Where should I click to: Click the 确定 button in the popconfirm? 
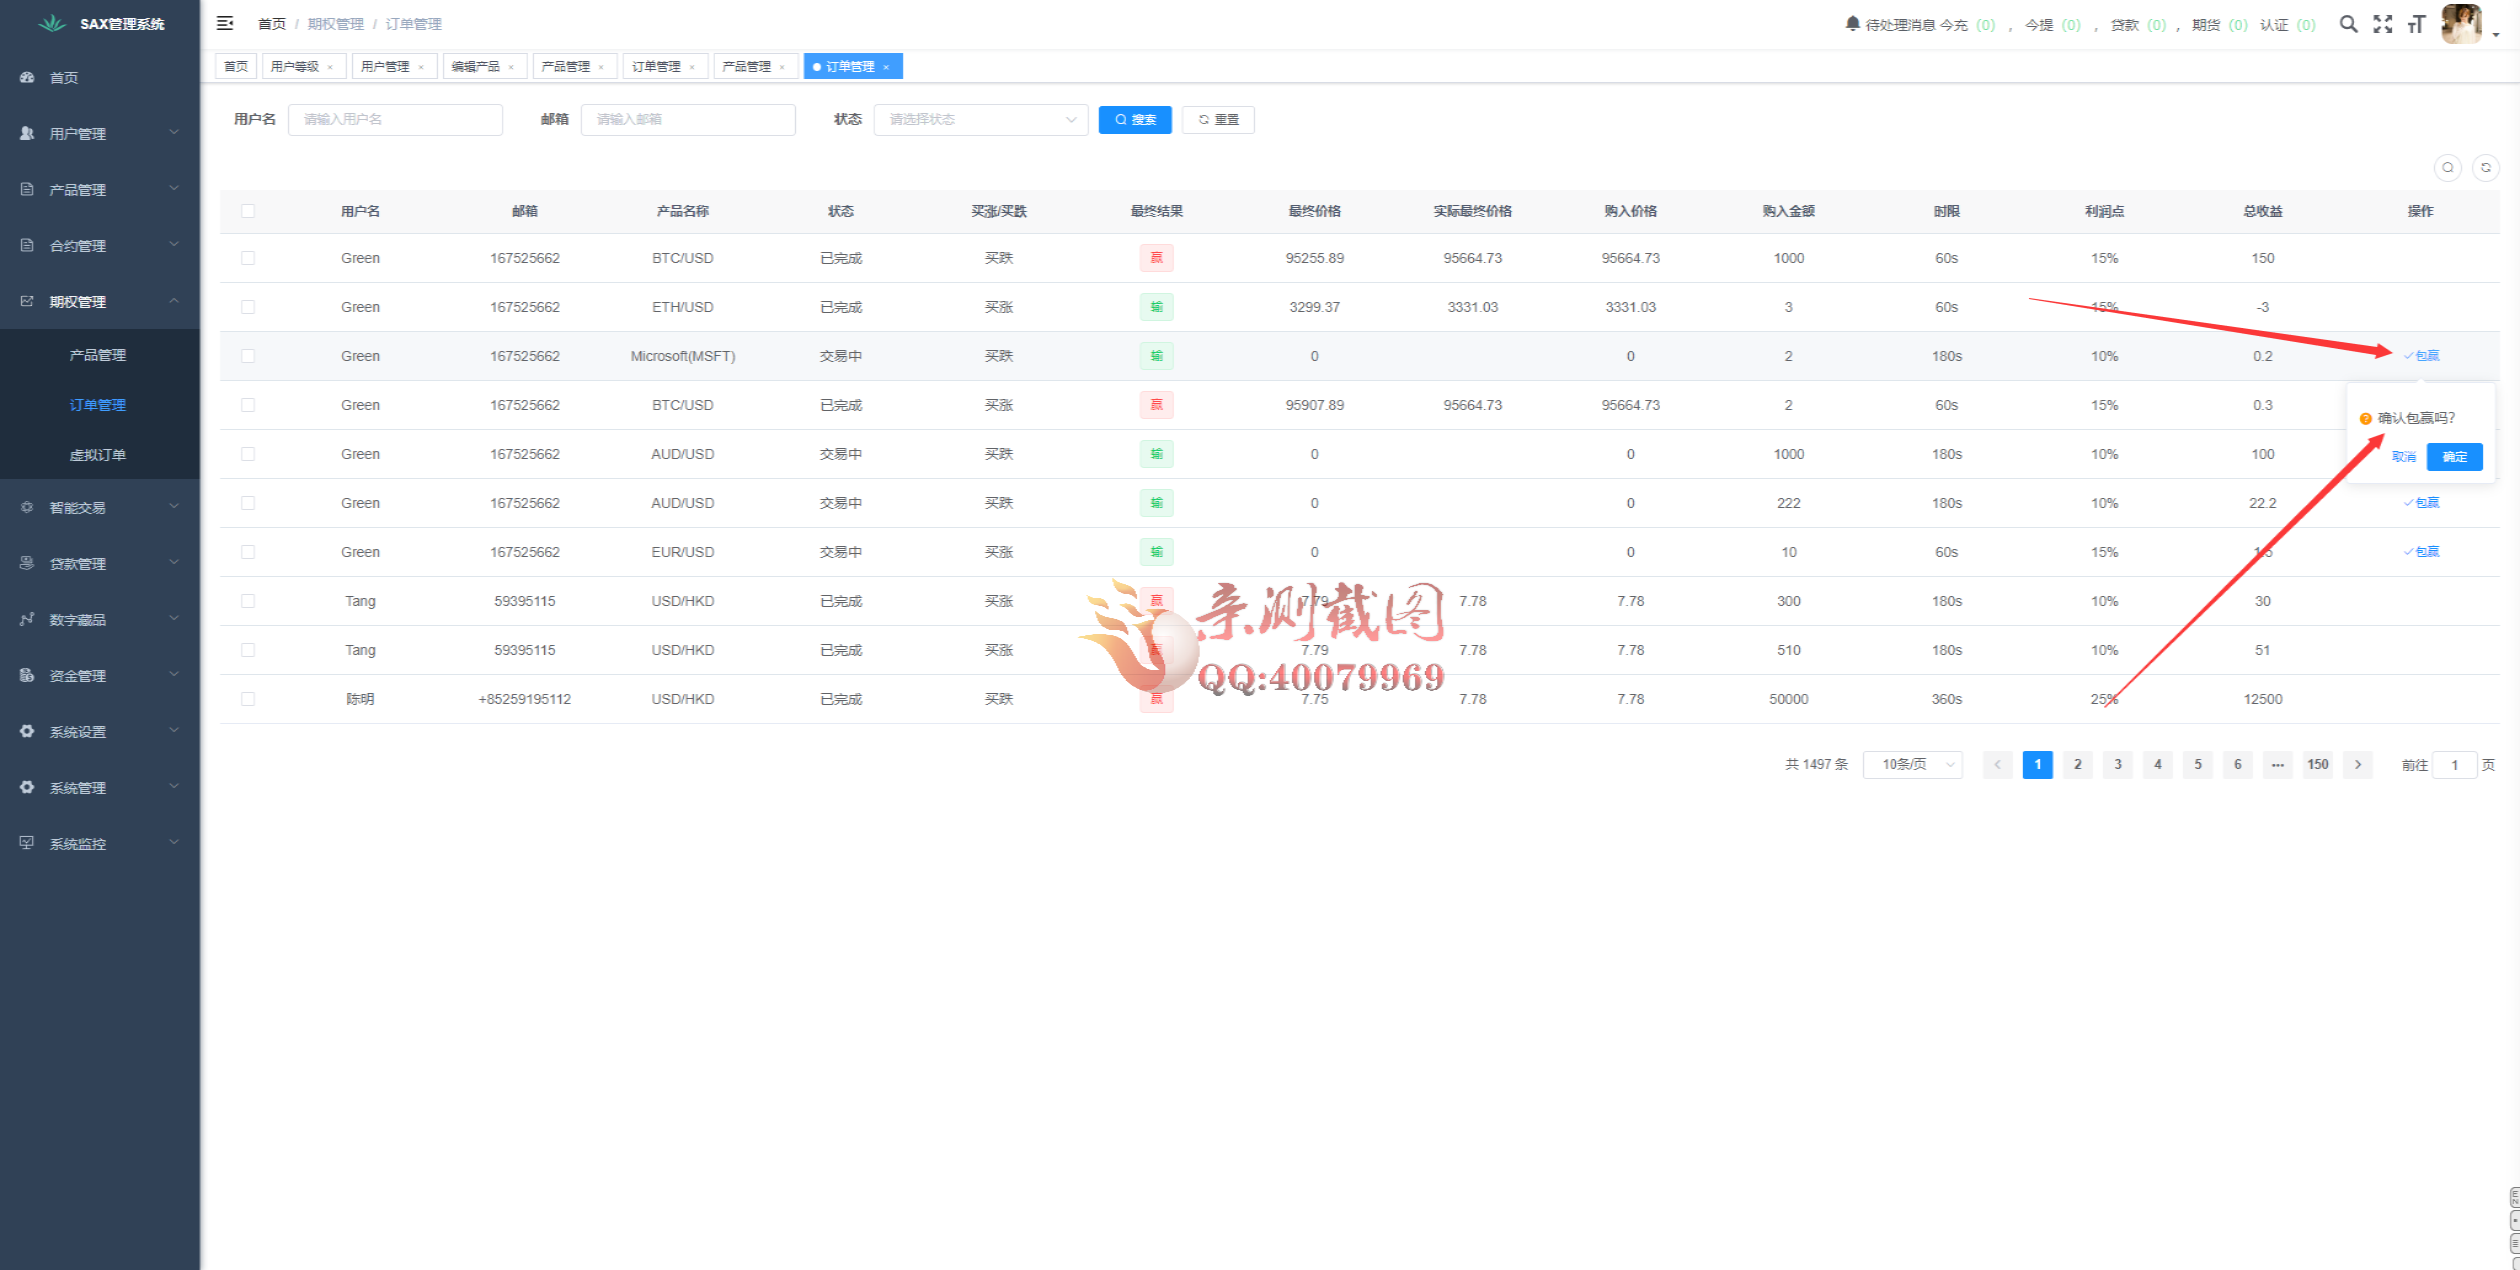click(x=2454, y=457)
